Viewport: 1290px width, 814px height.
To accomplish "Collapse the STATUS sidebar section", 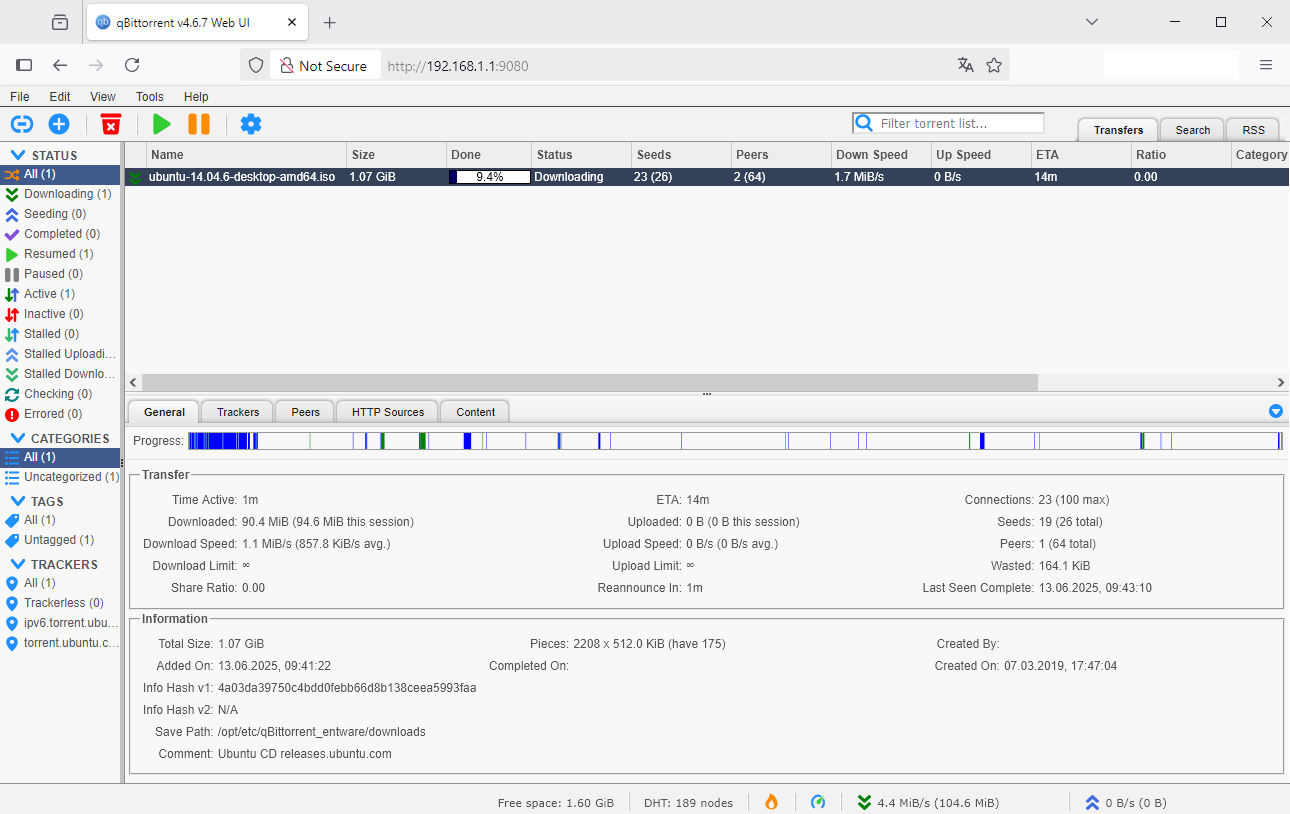I will (x=18, y=156).
